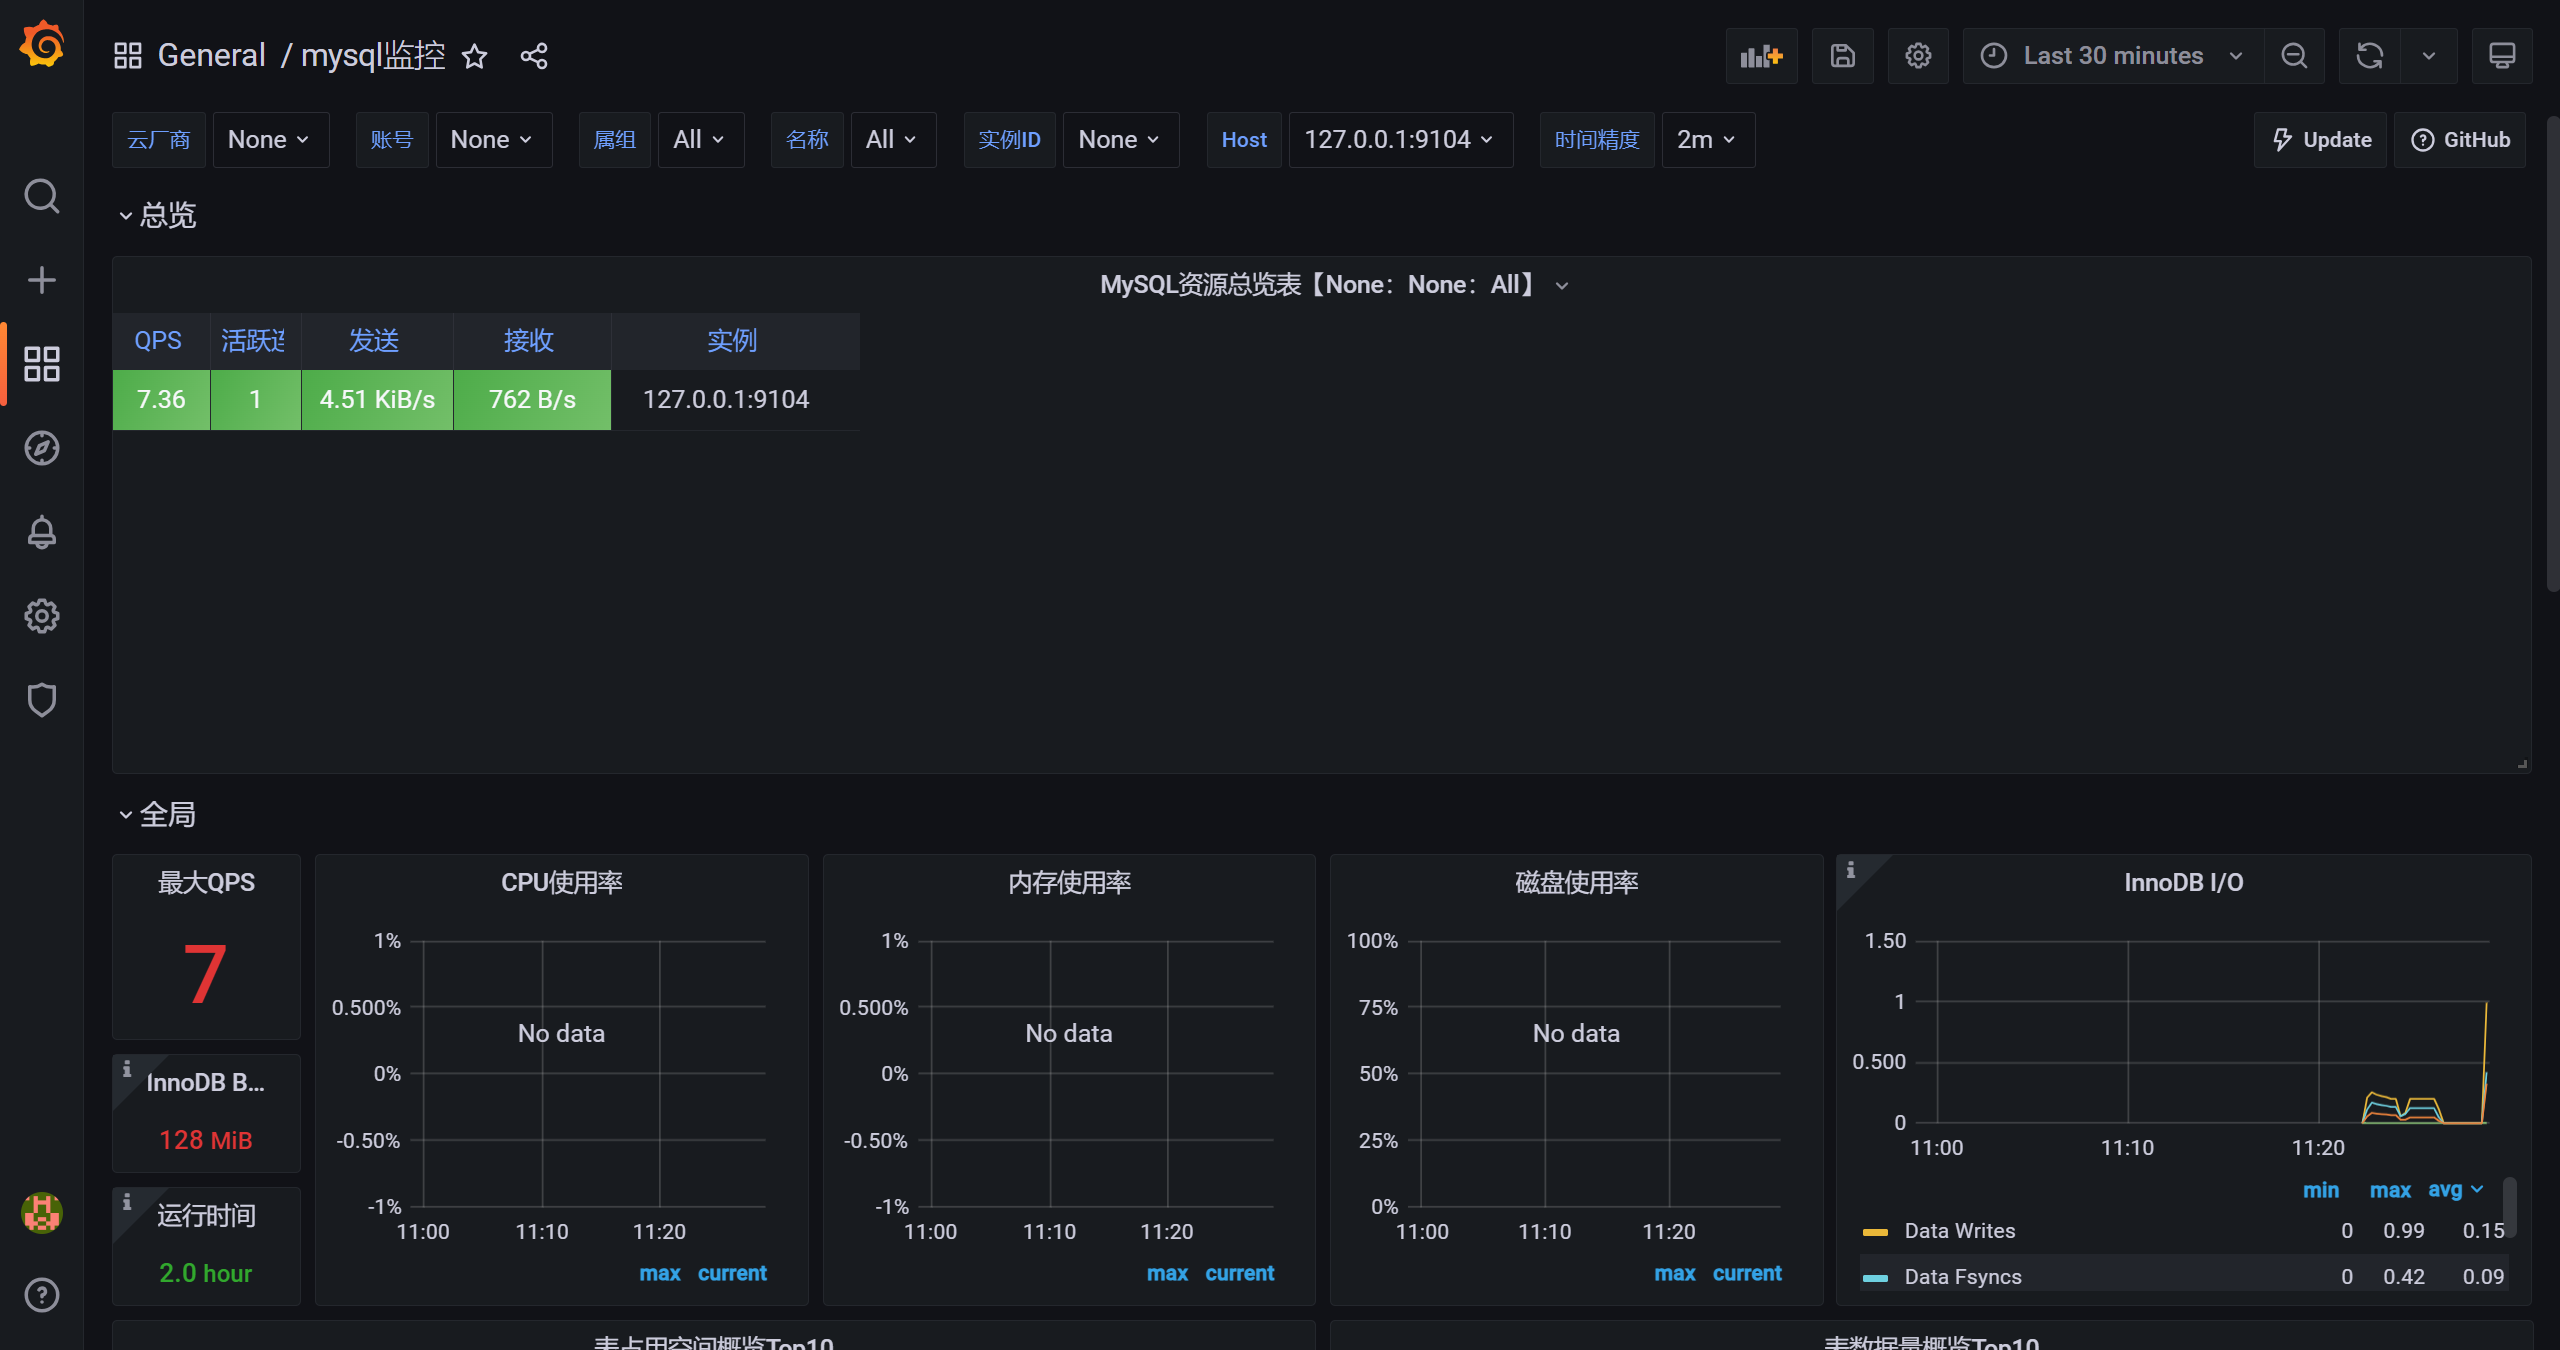This screenshot has height=1350, width=2560.
Task: Open the 账号 None dropdown
Action: (x=493, y=140)
